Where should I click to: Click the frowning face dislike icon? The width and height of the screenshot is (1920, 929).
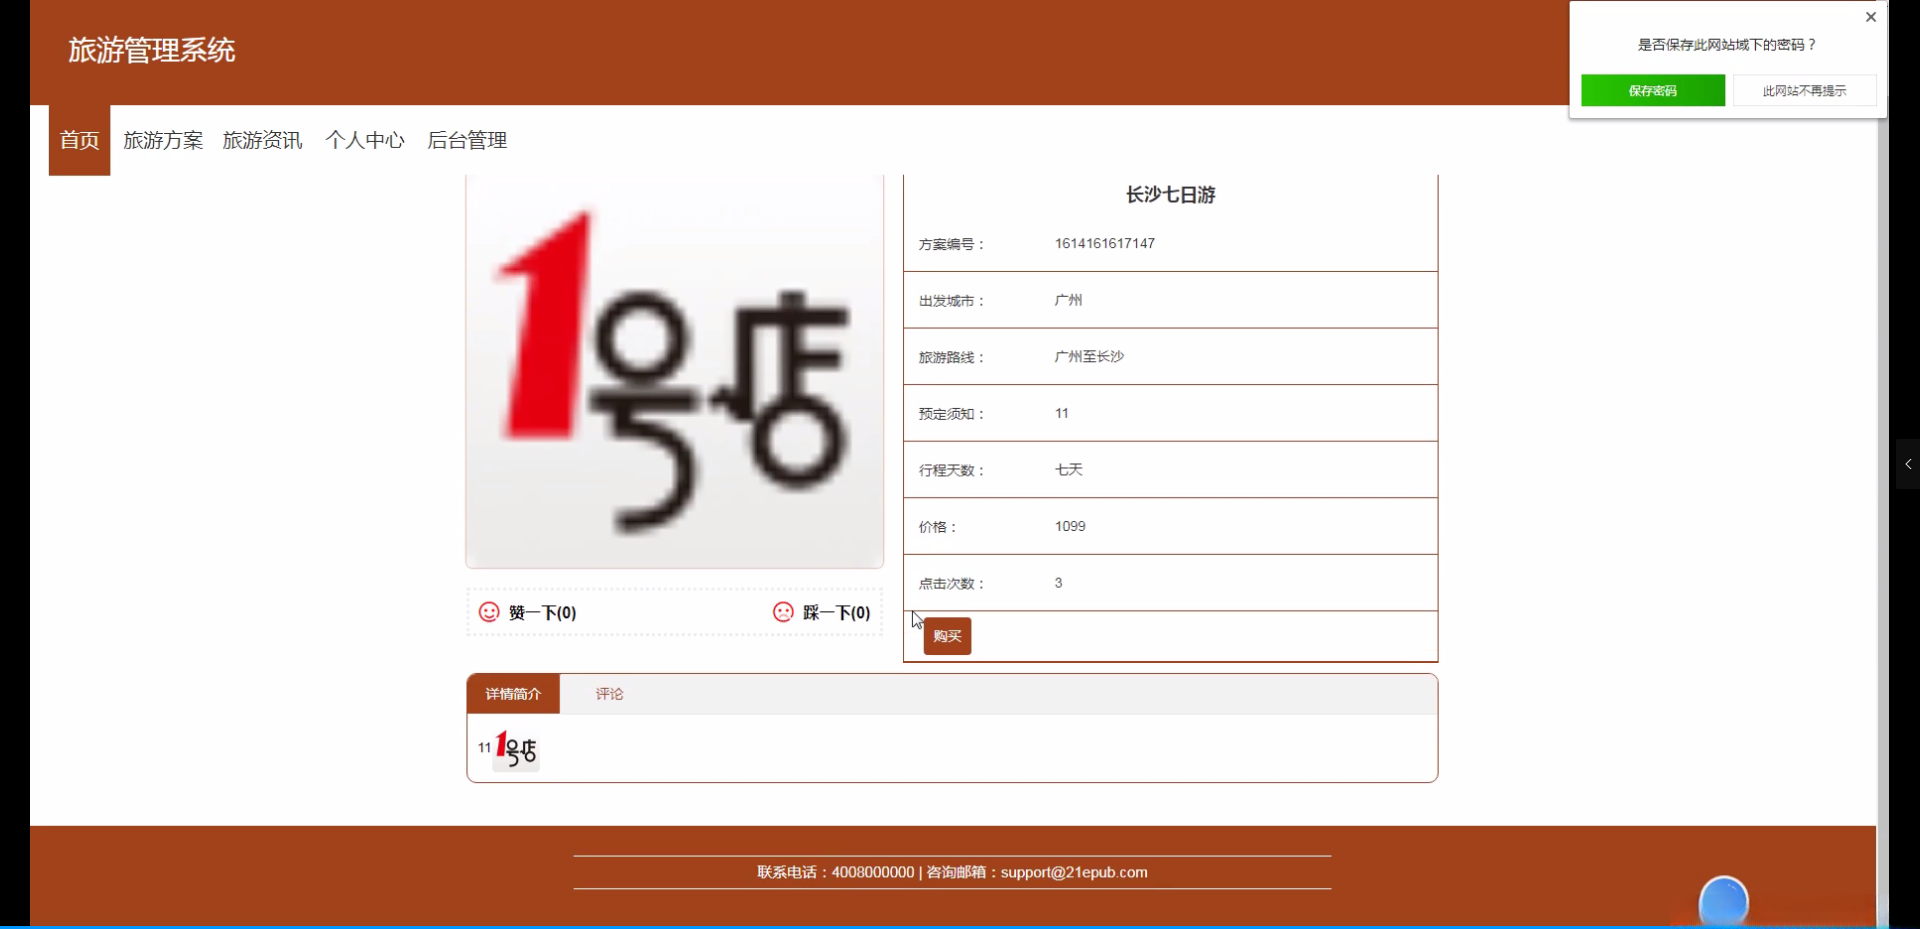[783, 612]
